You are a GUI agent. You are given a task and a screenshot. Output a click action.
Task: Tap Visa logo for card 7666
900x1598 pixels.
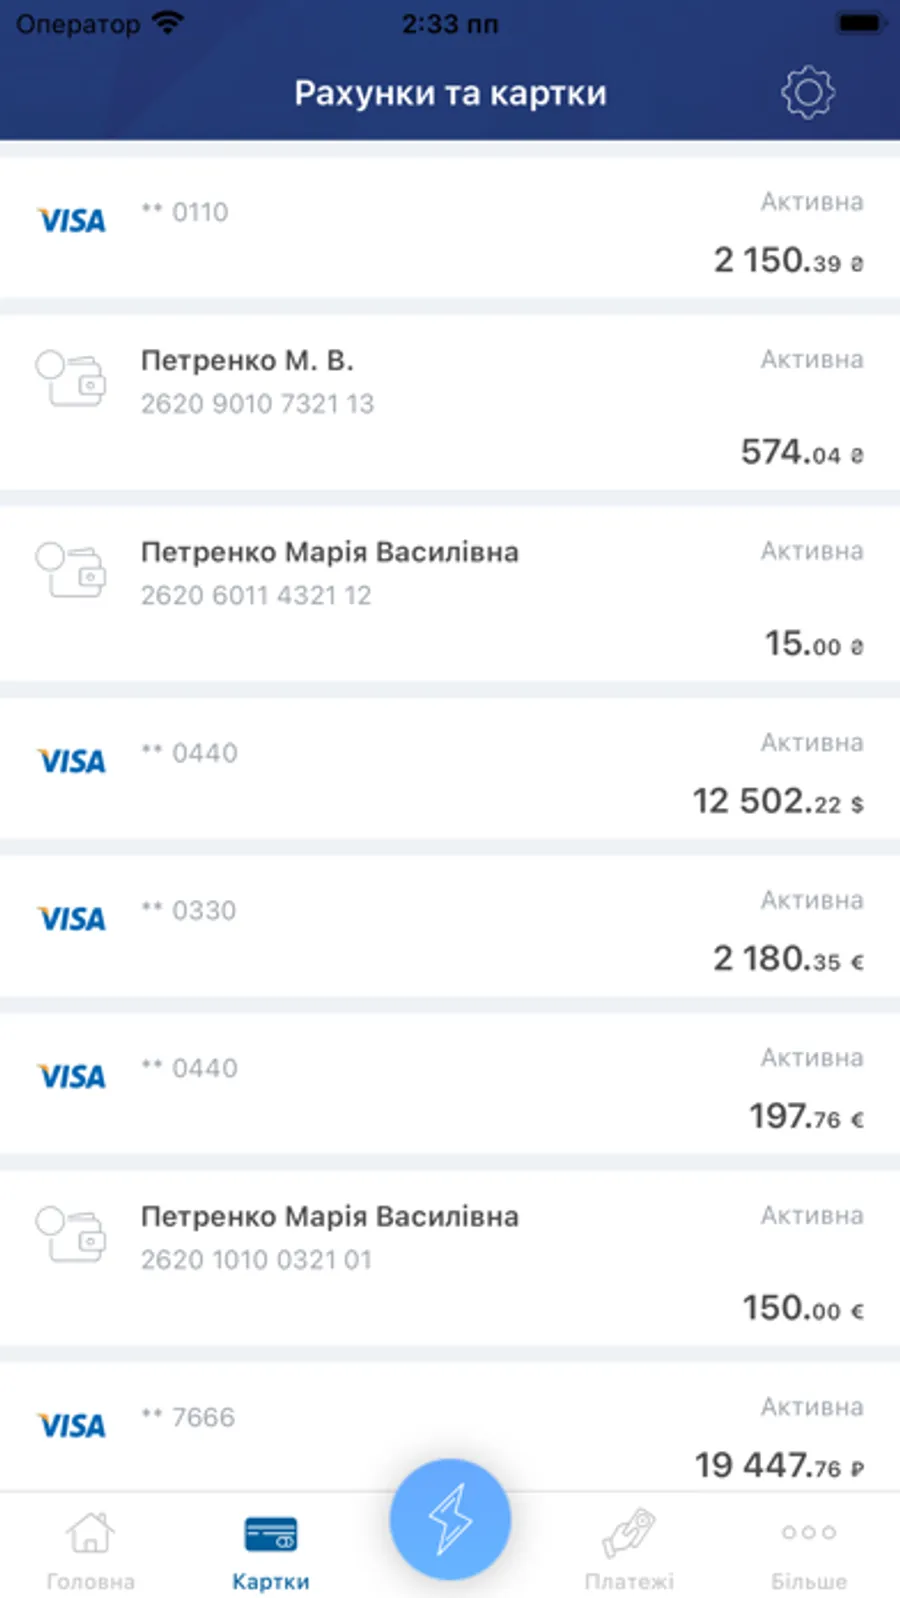coord(72,1426)
